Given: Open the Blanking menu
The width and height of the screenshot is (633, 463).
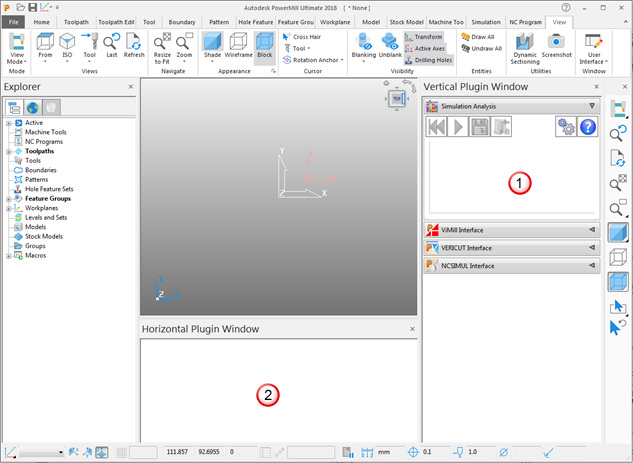Looking at the screenshot, I should (363, 48).
